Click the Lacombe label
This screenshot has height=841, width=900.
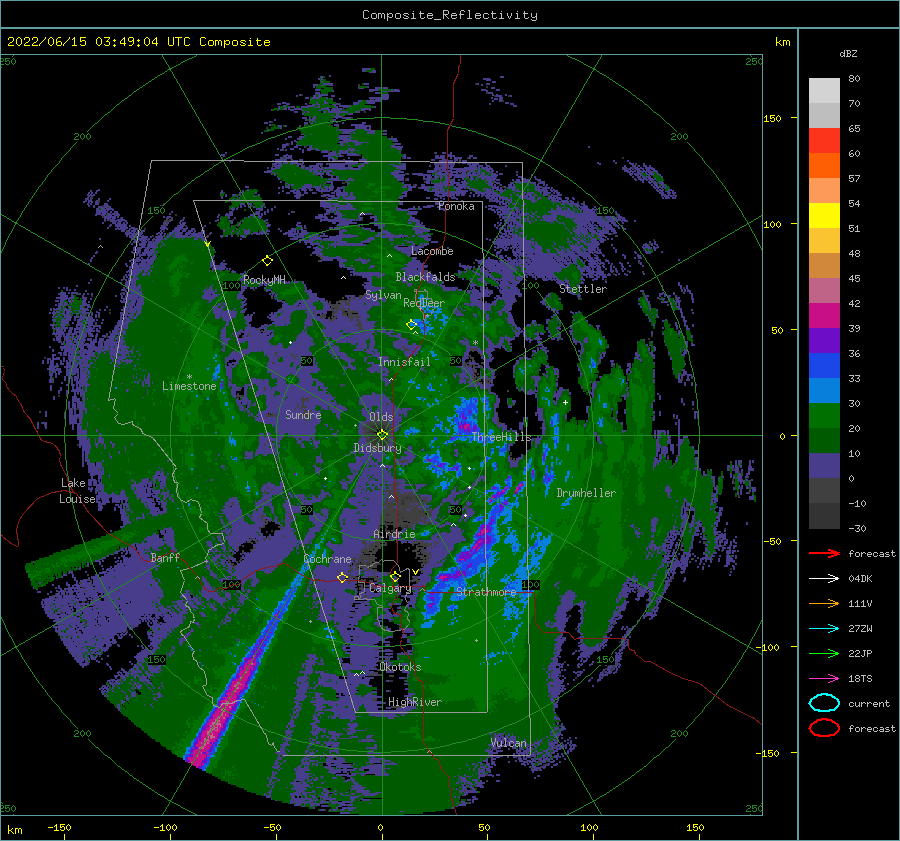pos(432,251)
